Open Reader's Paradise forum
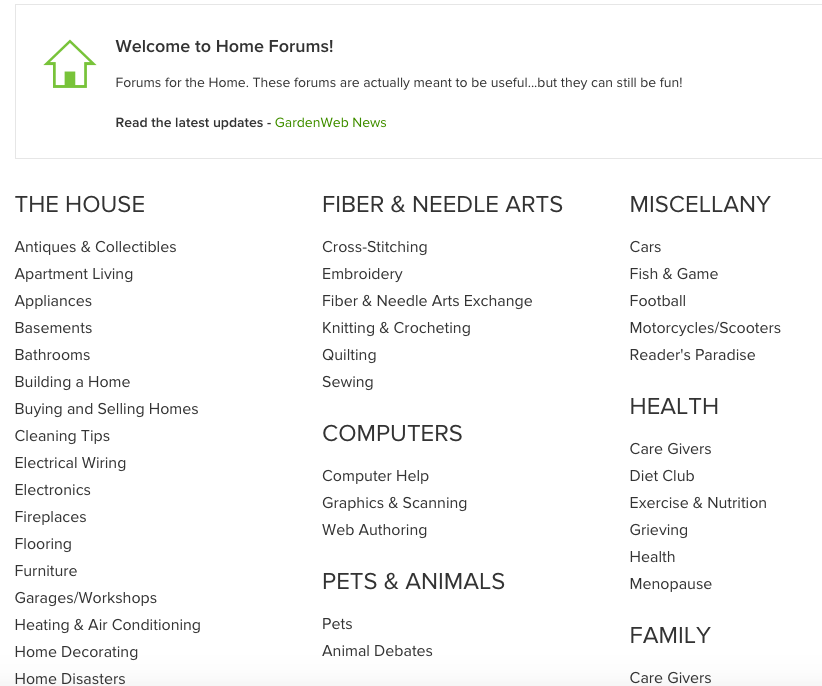This screenshot has width=822, height=686. pos(693,355)
